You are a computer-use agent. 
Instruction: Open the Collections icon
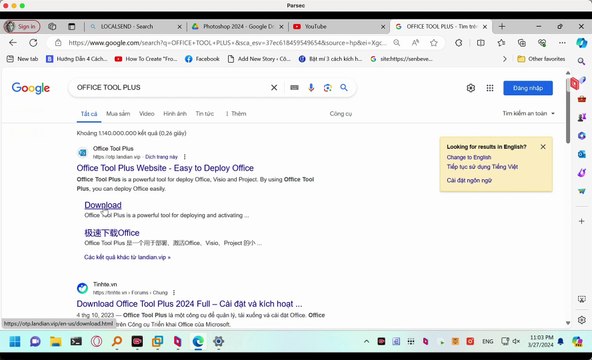(522, 43)
